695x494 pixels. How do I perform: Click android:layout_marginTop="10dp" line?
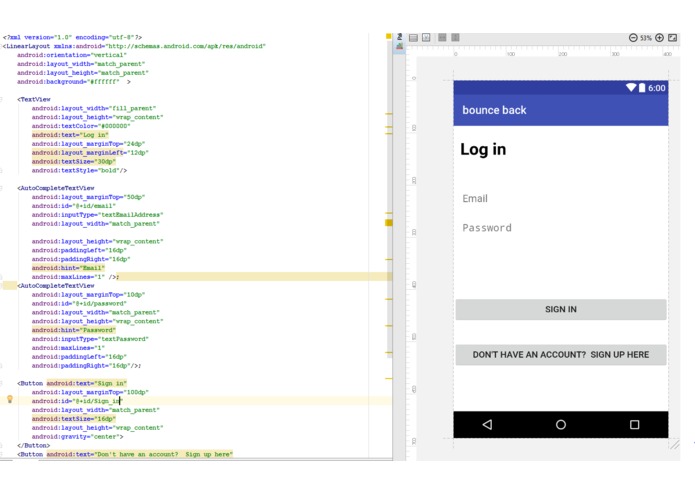tap(88, 294)
